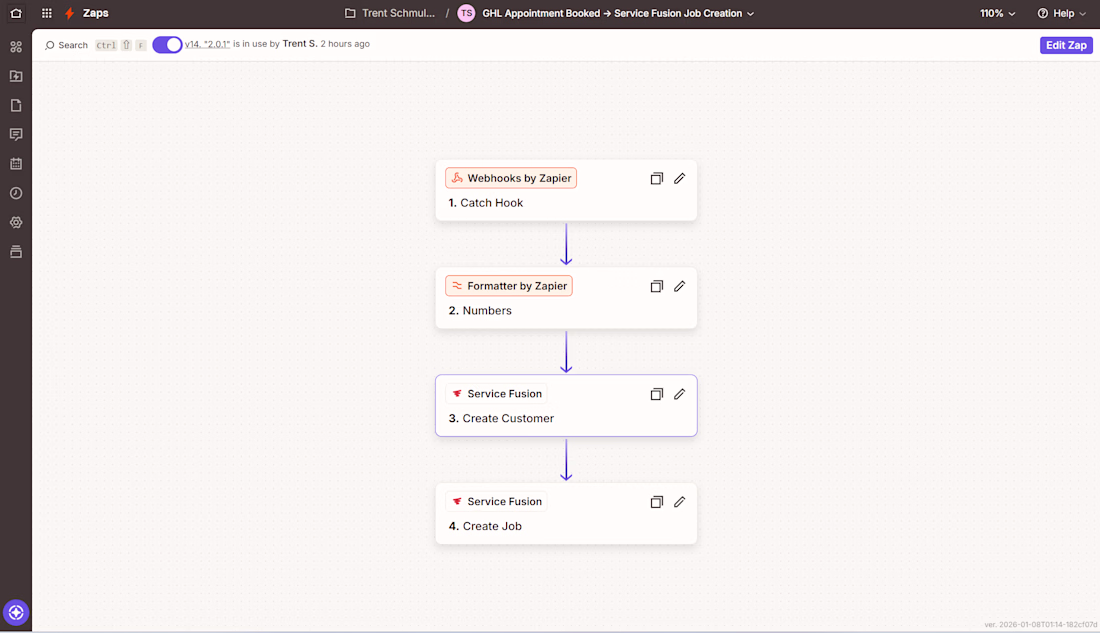Image resolution: width=1100 pixels, height=633 pixels.
Task: Click the Zaps label in header
Action: click(x=95, y=13)
